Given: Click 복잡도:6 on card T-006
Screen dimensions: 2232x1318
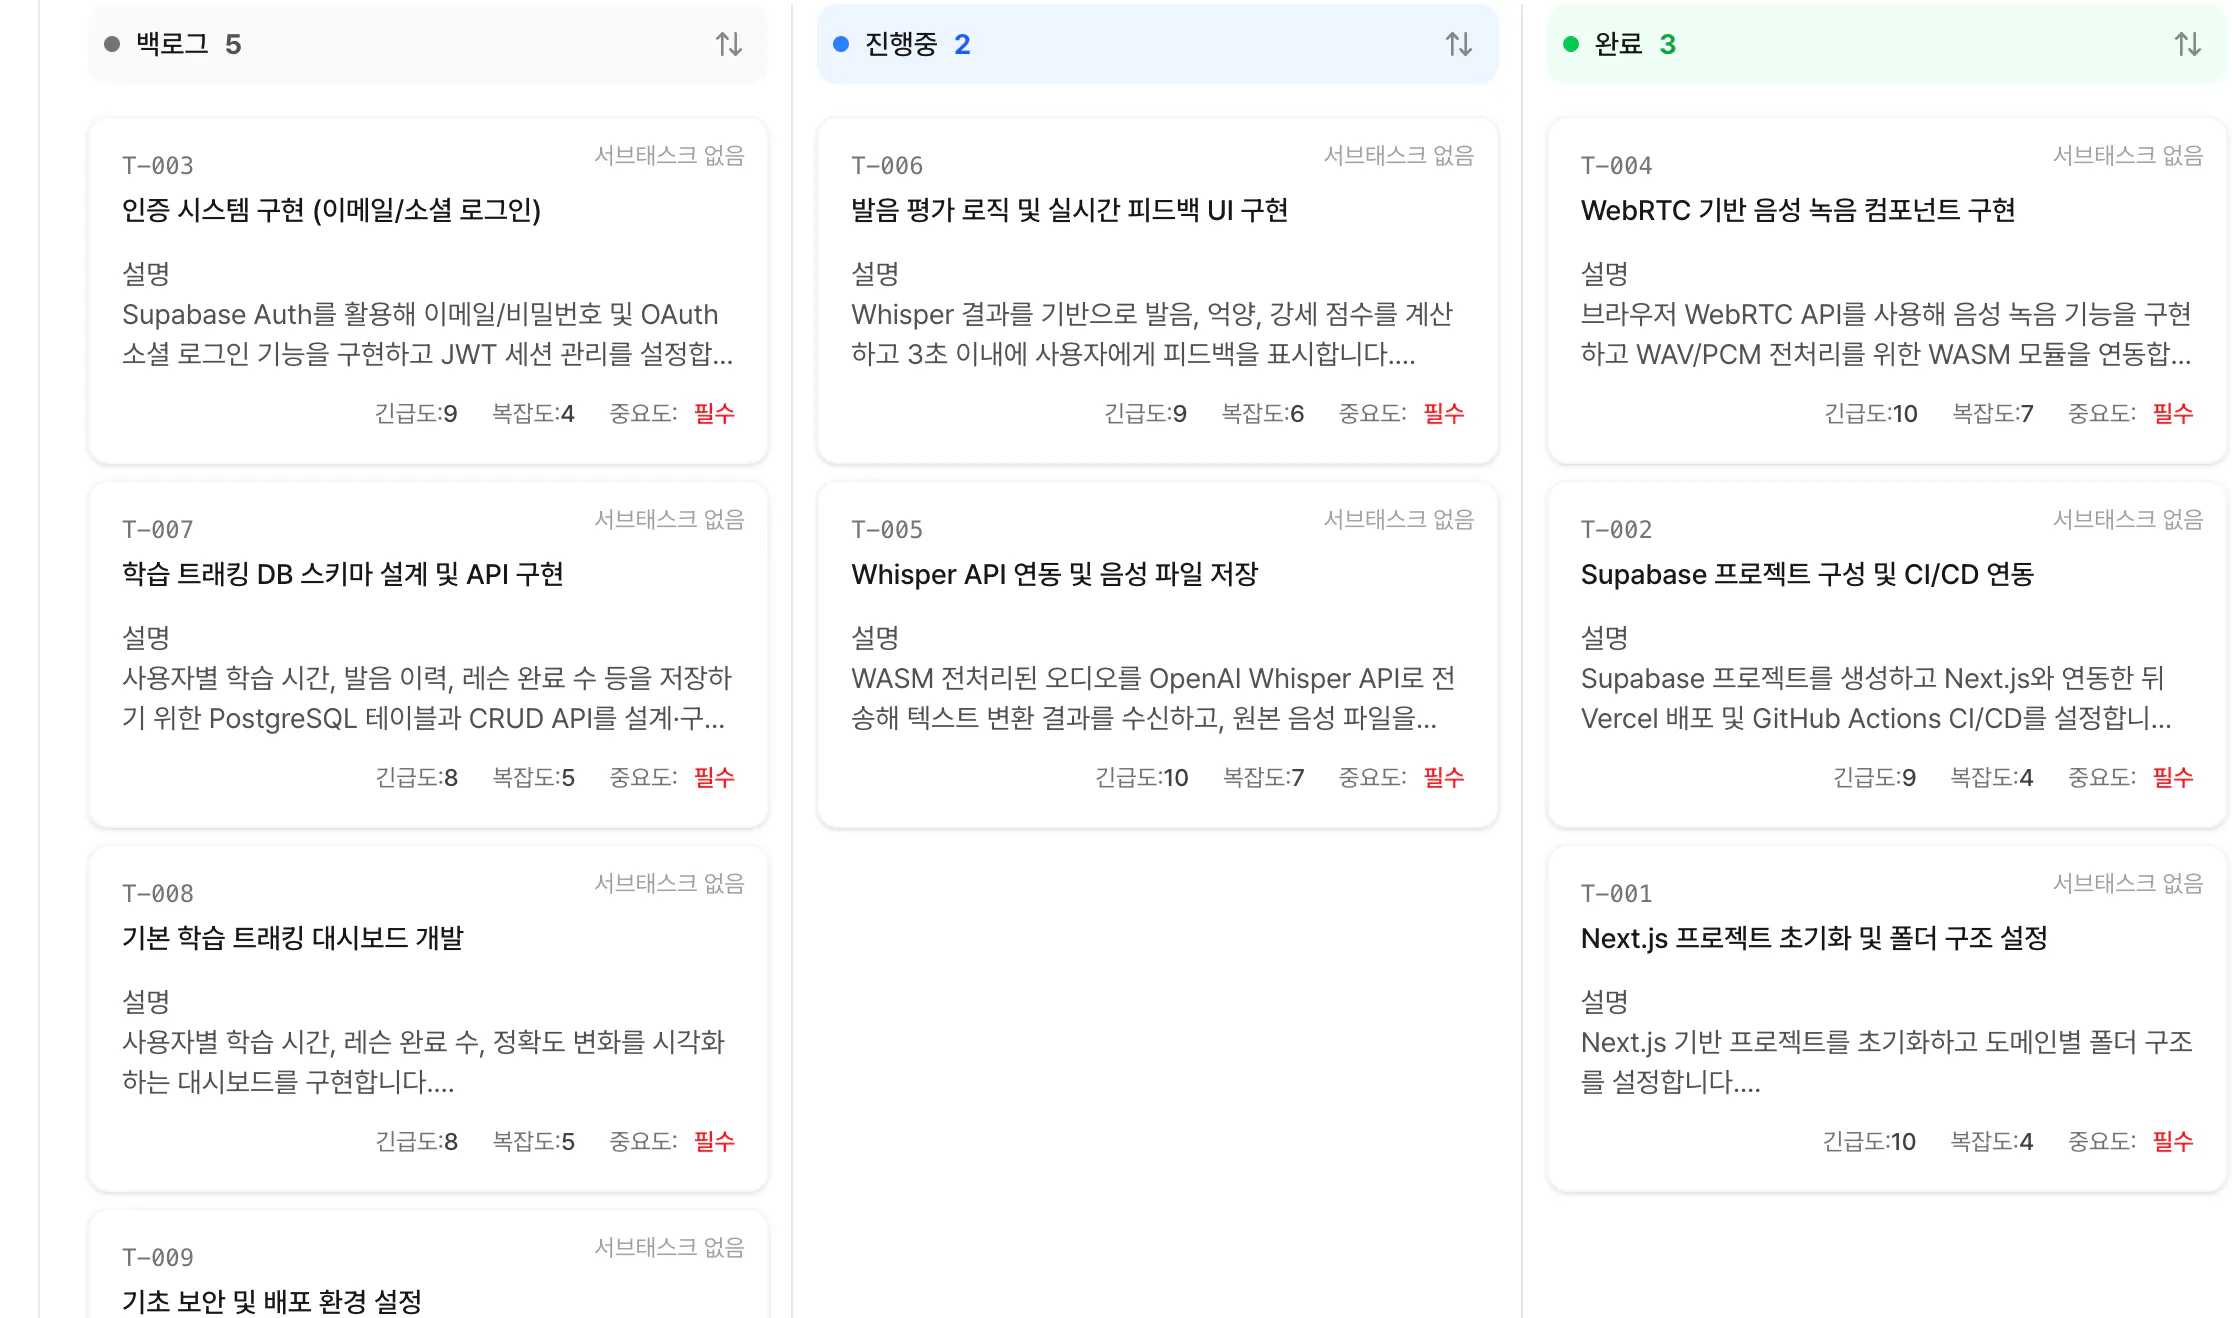Looking at the screenshot, I should pyautogui.click(x=1263, y=413).
